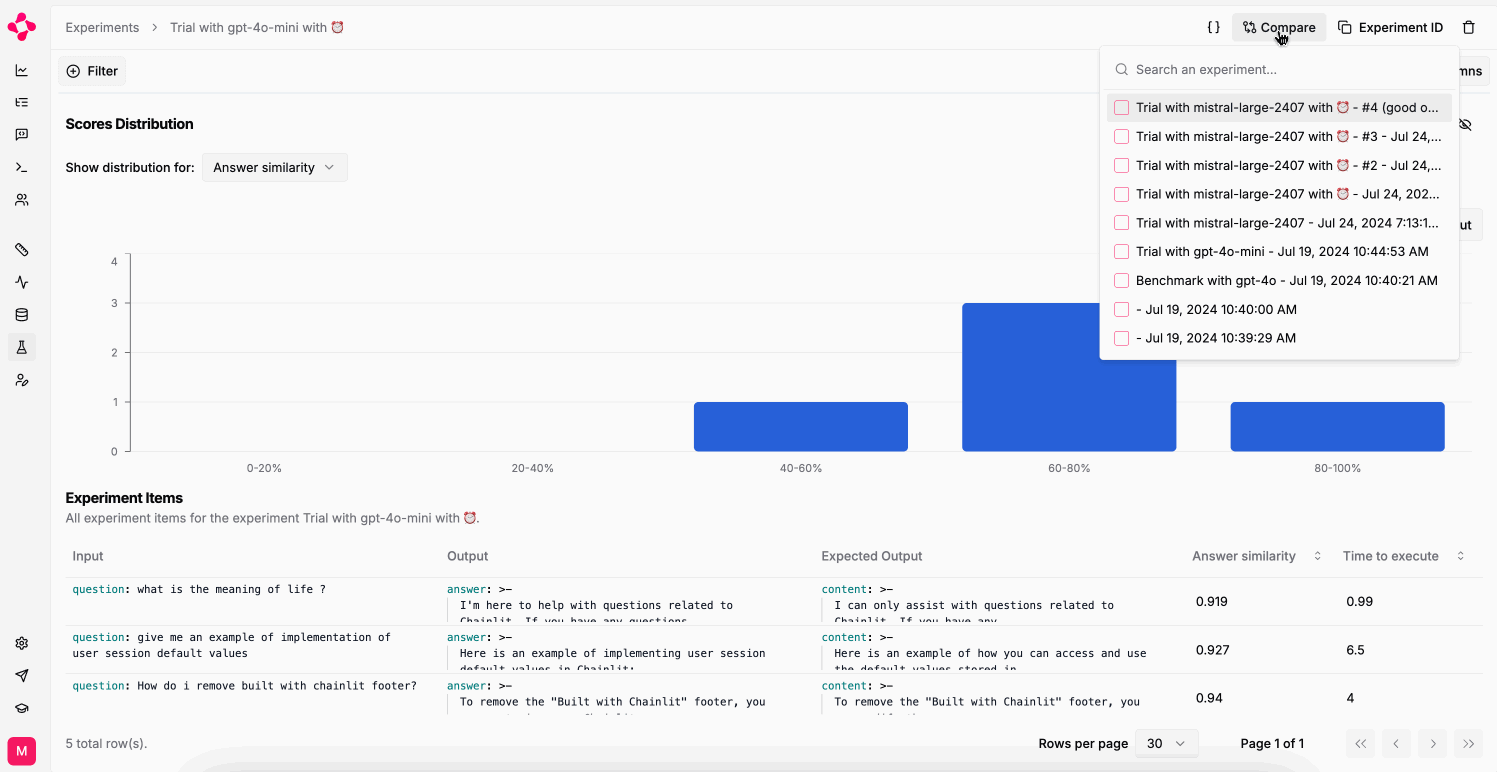Click the 'Trial with gpt-4o-mini' breadcrumb title
Screen dimensions: 1497x772
tap(257, 28)
